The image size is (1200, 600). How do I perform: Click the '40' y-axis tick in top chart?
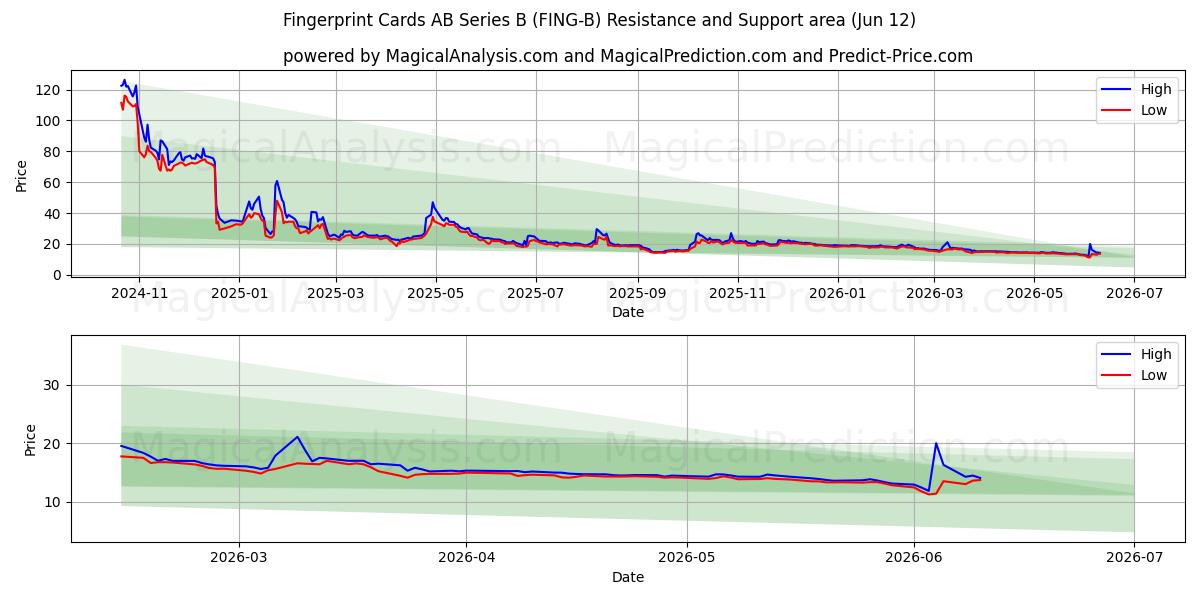tap(54, 214)
